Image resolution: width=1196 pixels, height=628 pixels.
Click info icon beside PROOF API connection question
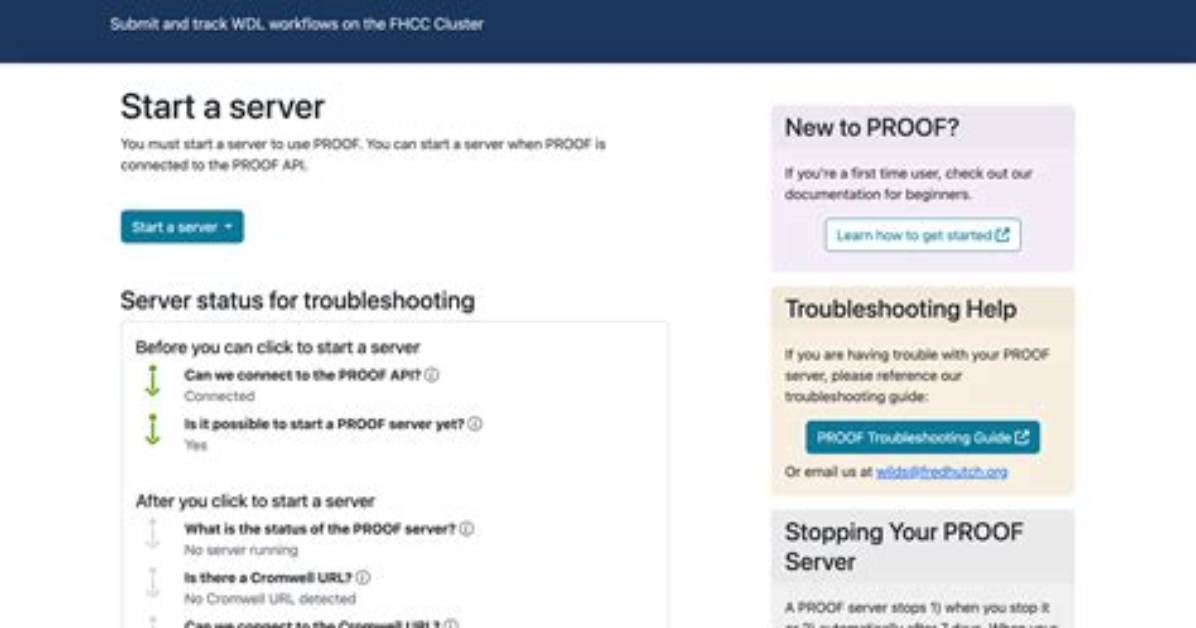point(432,375)
